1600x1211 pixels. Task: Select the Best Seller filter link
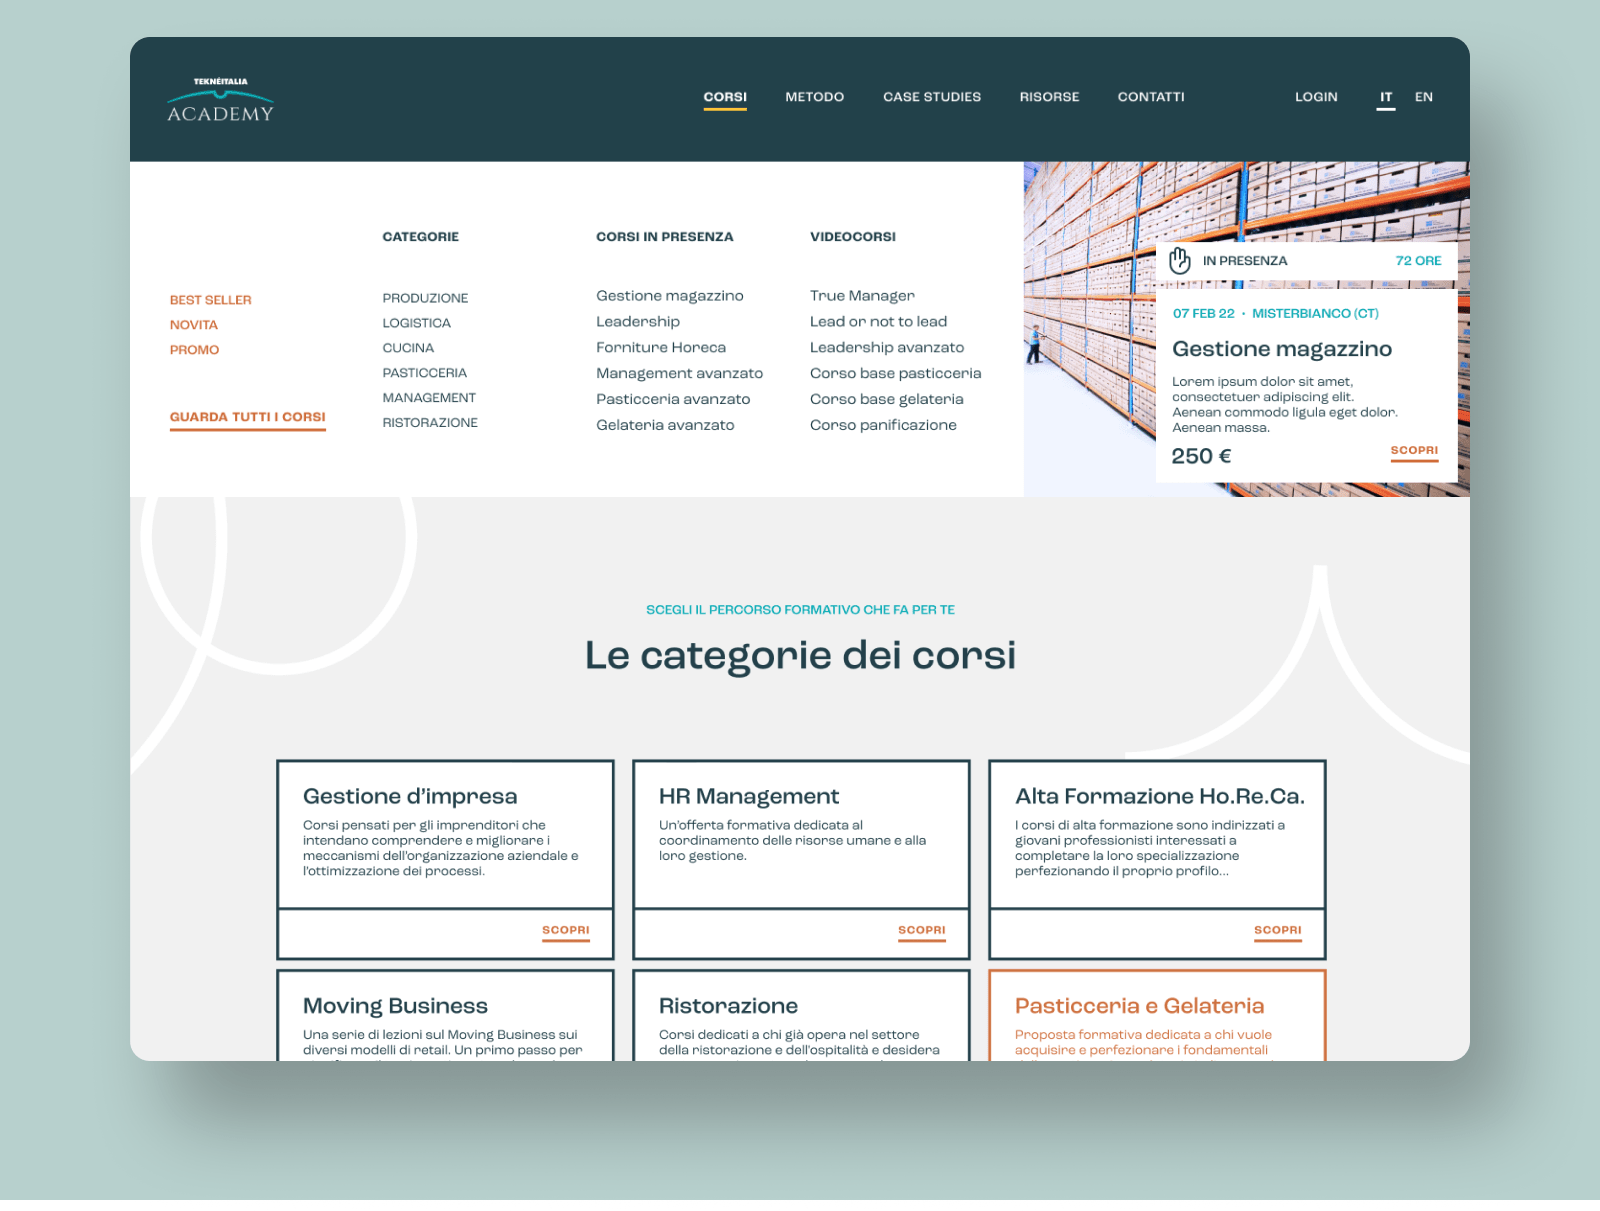(x=210, y=300)
